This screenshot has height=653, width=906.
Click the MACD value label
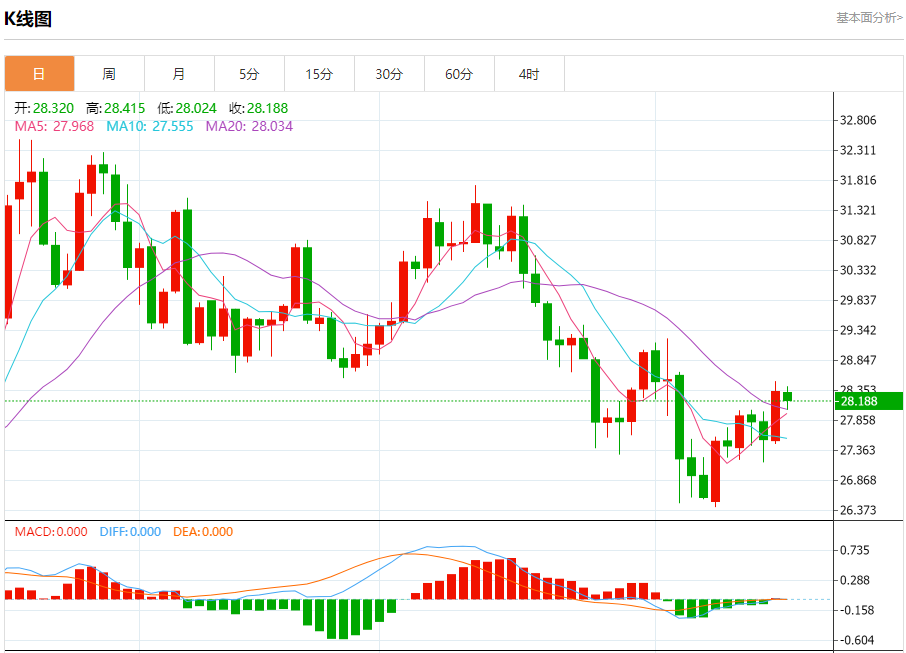pos(51,532)
